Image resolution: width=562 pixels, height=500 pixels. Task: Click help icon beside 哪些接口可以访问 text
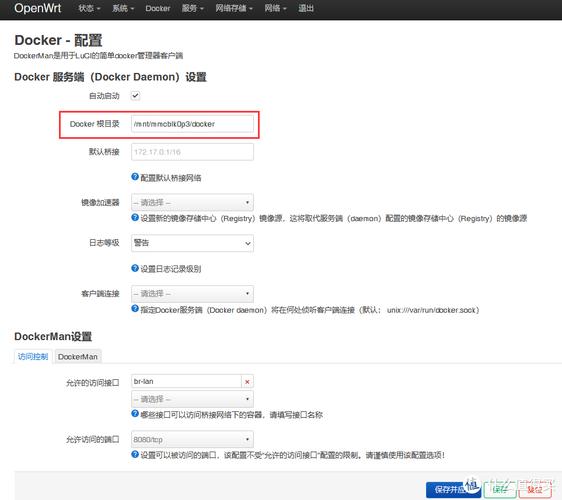(135, 414)
